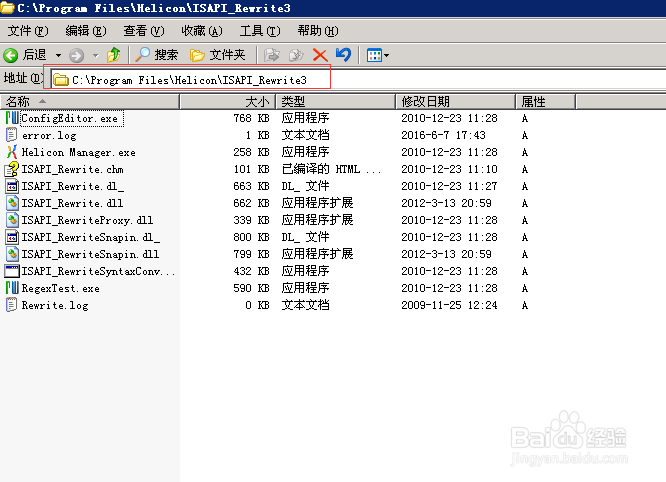Sort by 修改日期 column header
Screen dimensions: 666x482
[455, 102]
